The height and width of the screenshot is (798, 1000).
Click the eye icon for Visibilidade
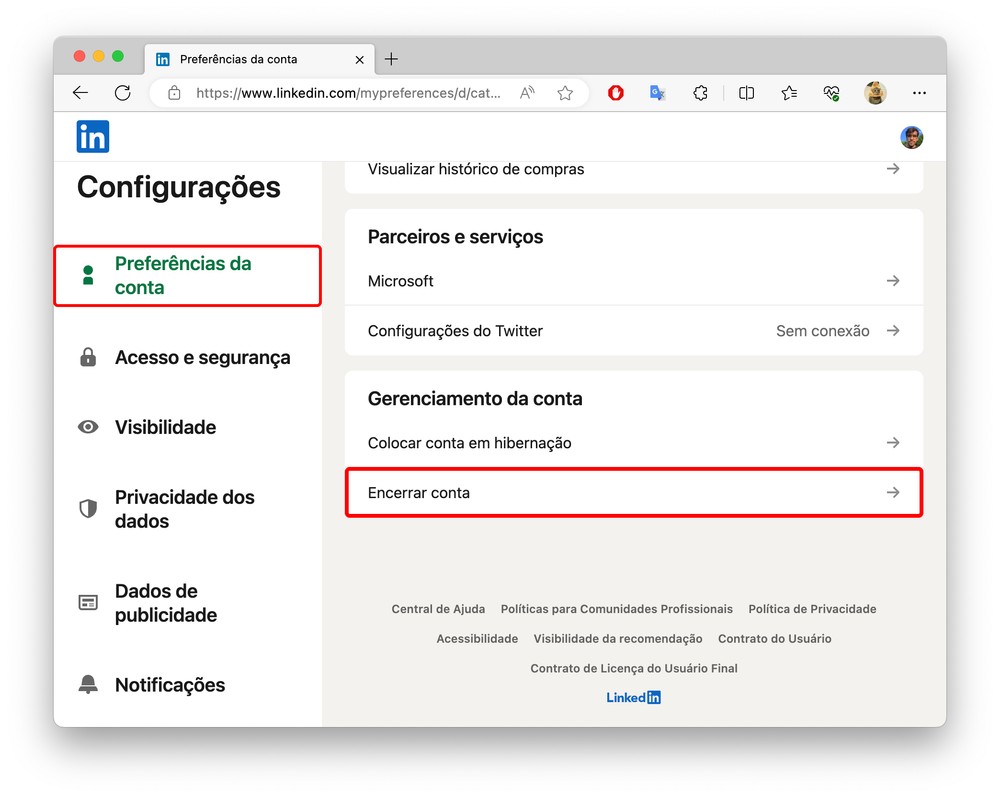pyautogui.click(x=88, y=427)
